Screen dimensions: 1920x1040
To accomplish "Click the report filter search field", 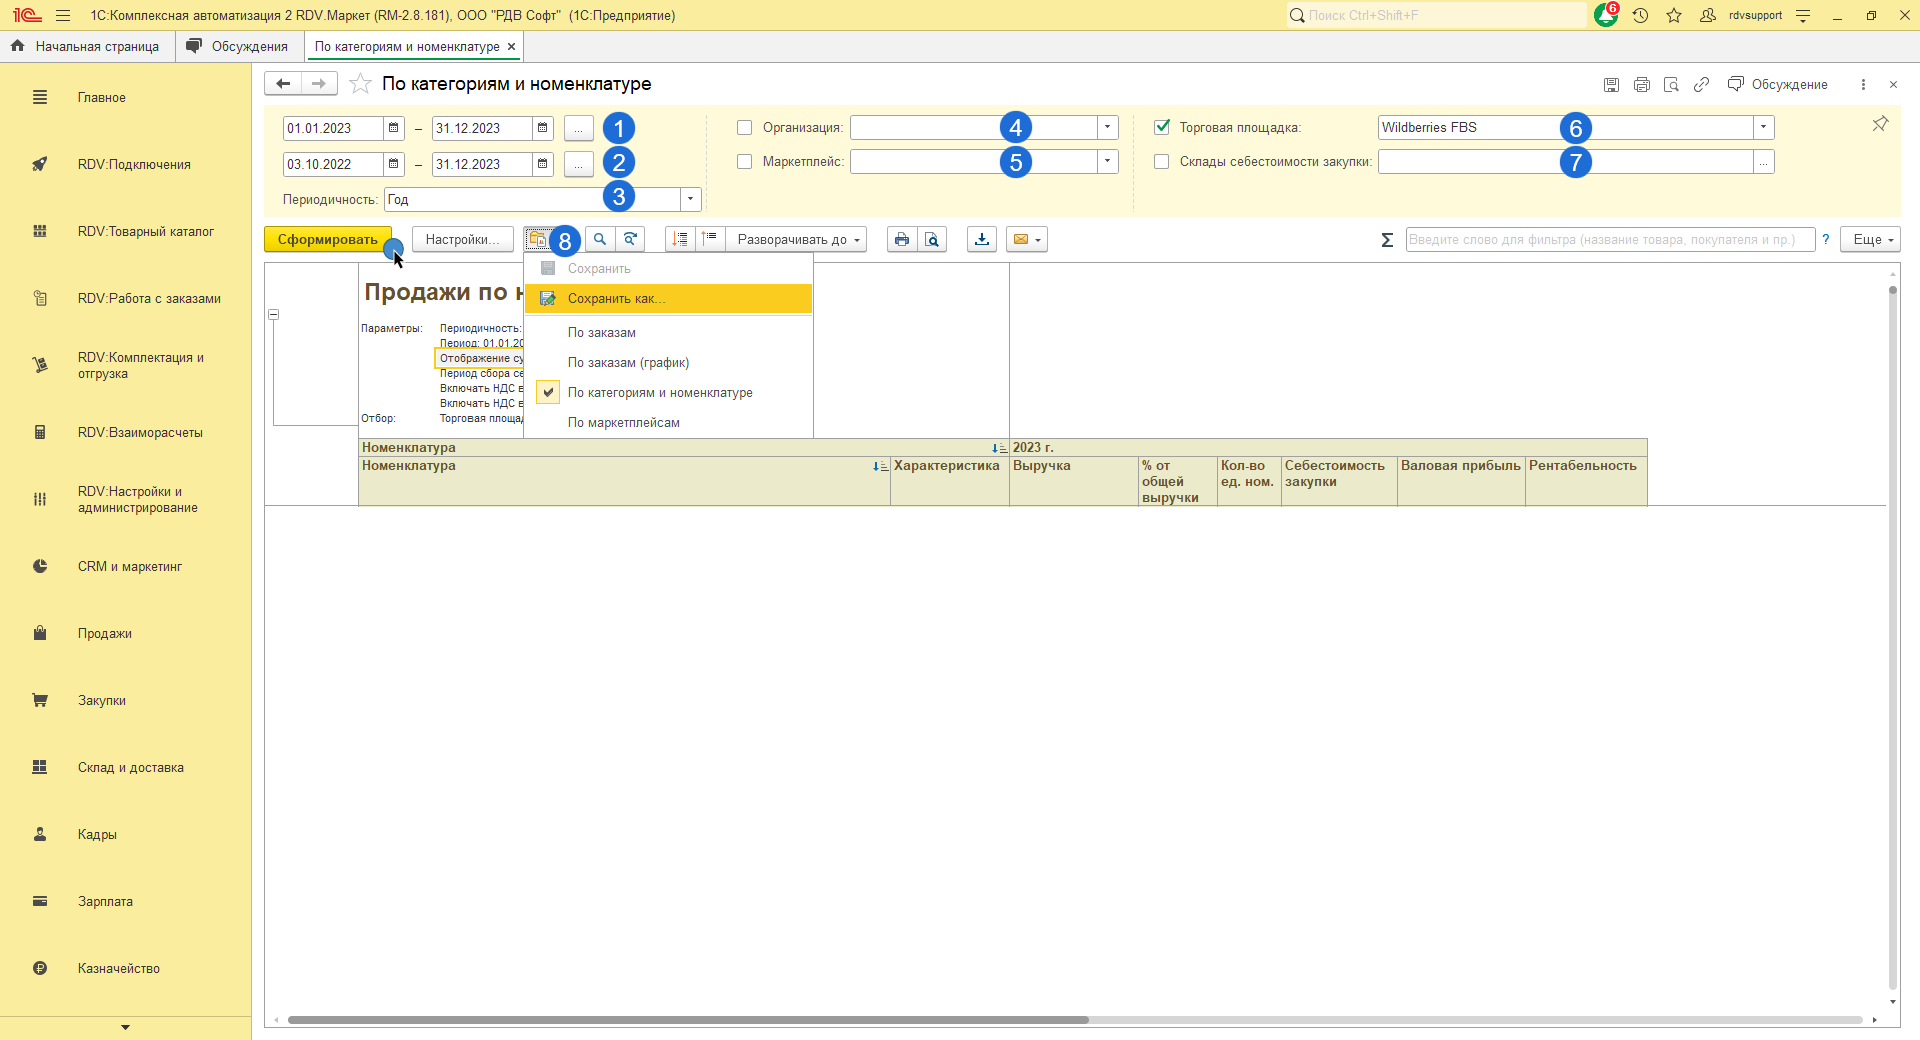I will coord(1609,240).
